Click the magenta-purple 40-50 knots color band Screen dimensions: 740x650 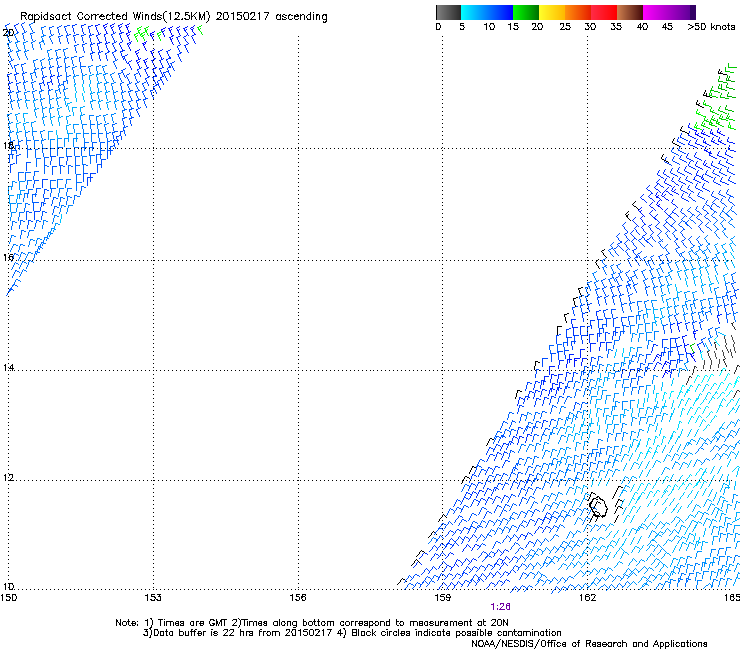[x=669, y=12]
